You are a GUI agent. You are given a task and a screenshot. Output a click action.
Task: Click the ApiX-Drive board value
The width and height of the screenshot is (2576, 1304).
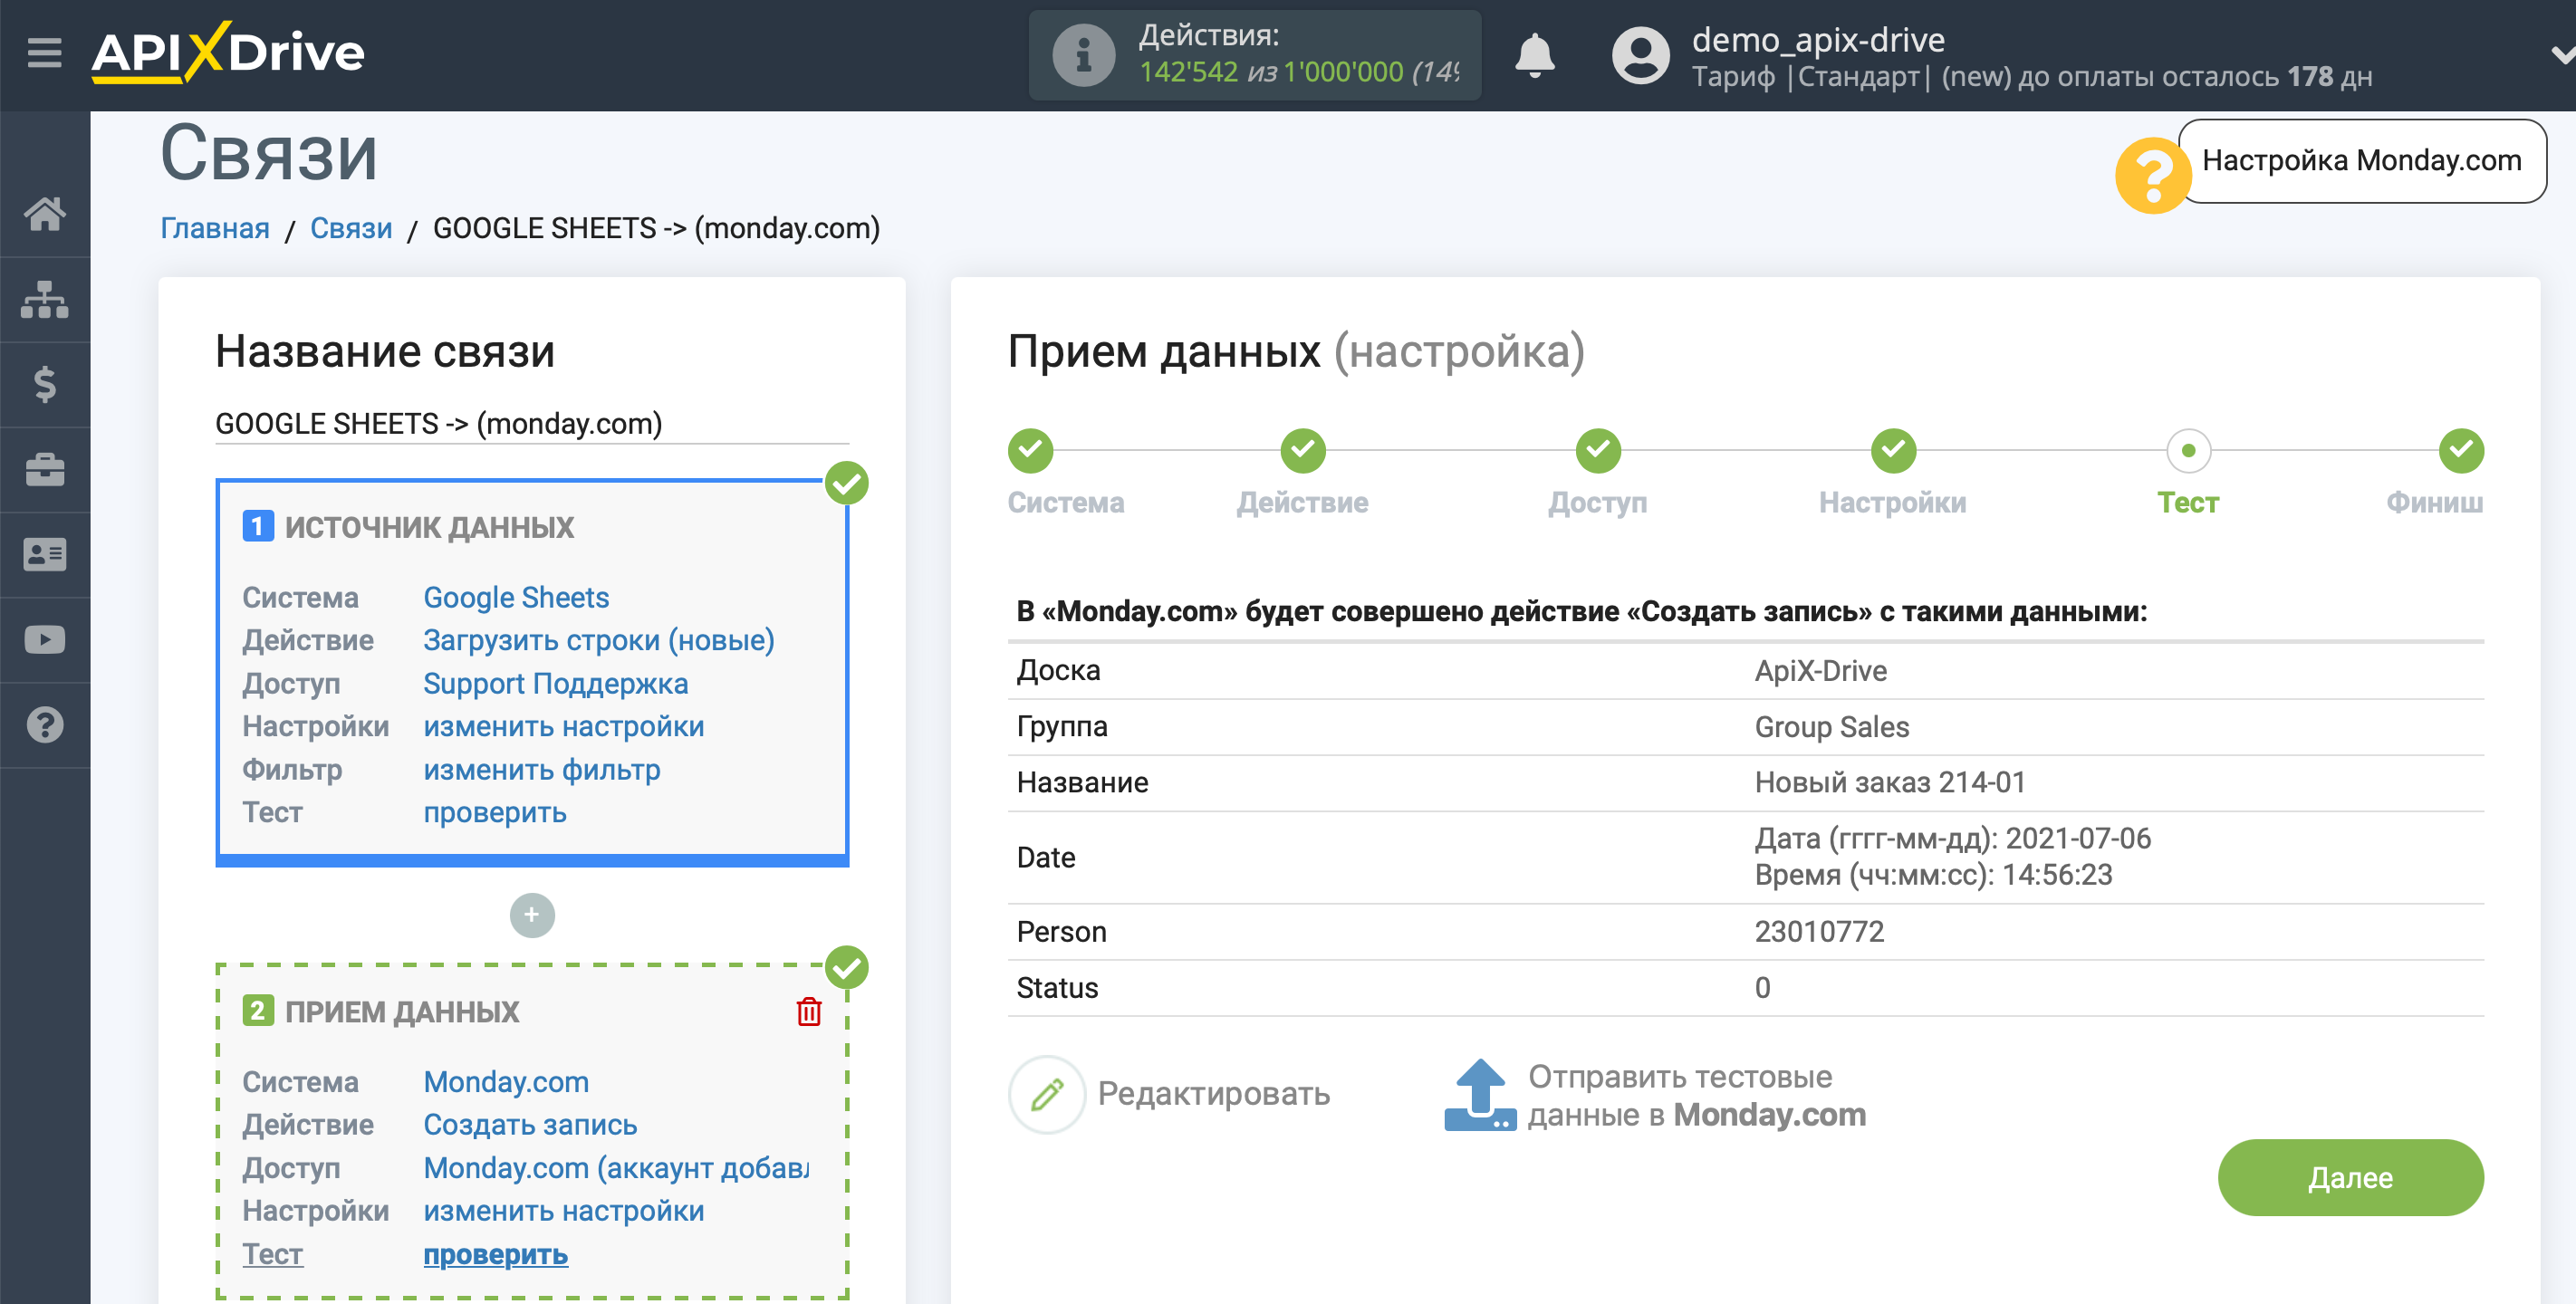pyautogui.click(x=1821, y=670)
